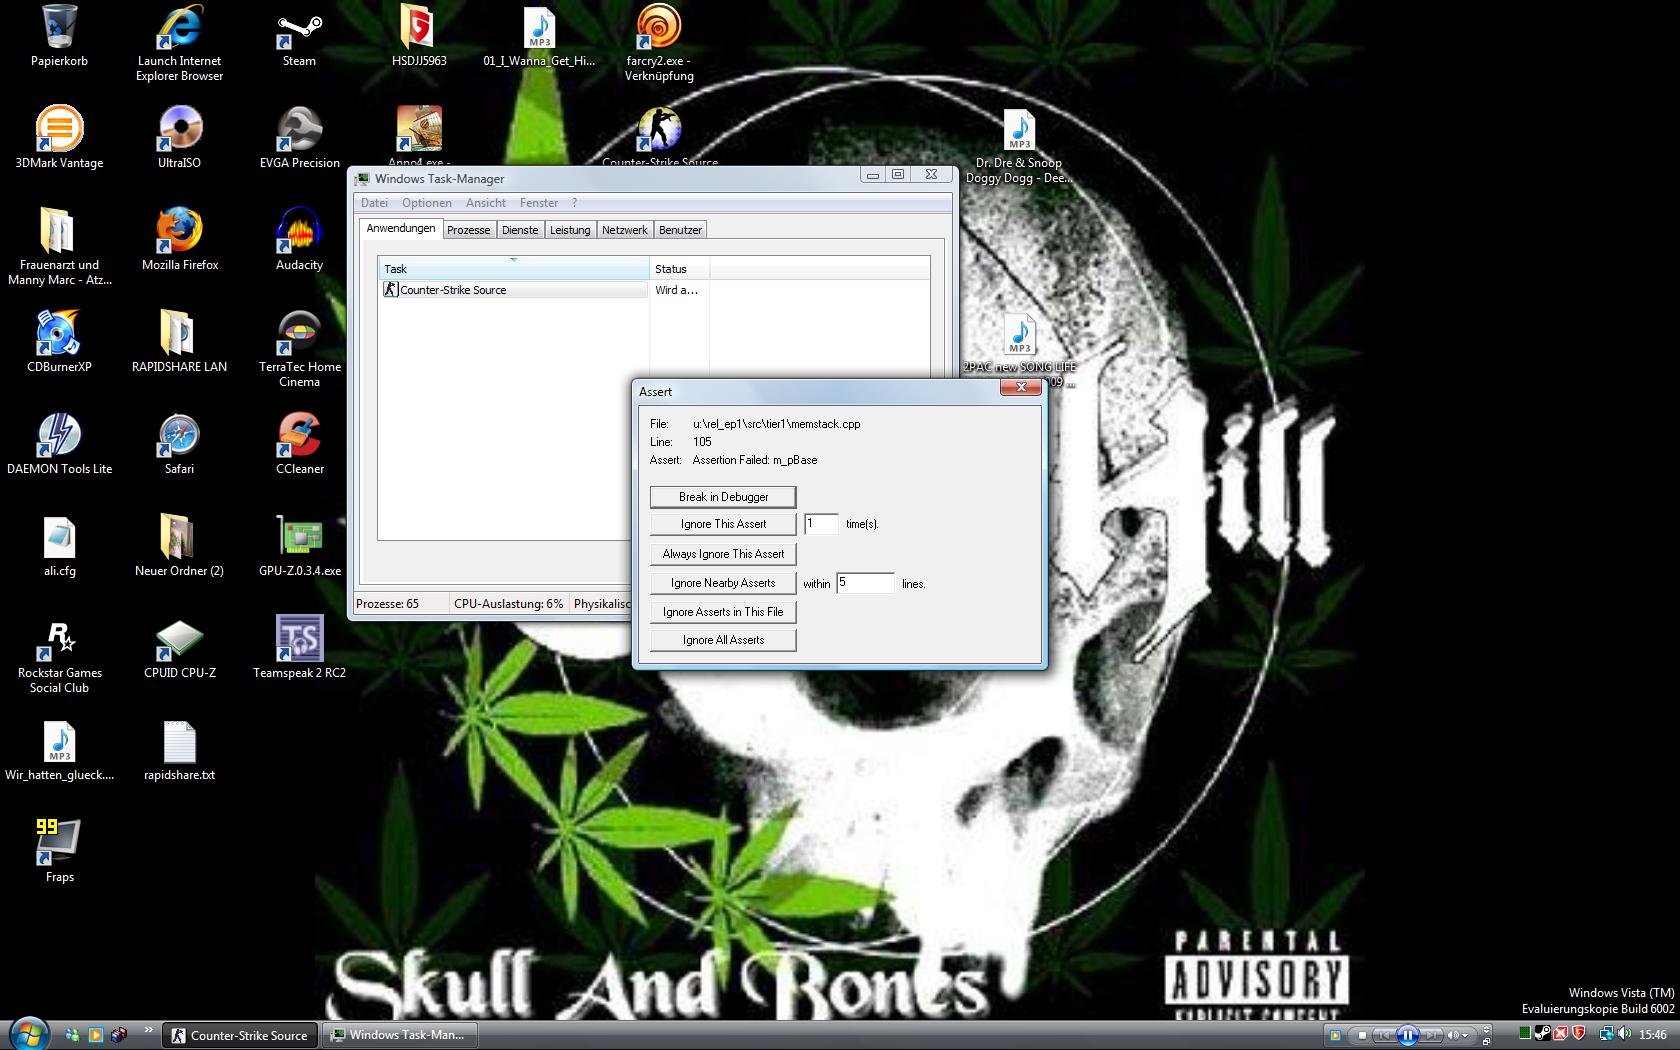Image resolution: width=1680 pixels, height=1050 pixels.
Task: Launch Windows Media Player from Quick Launch
Action: pos(96,1035)
